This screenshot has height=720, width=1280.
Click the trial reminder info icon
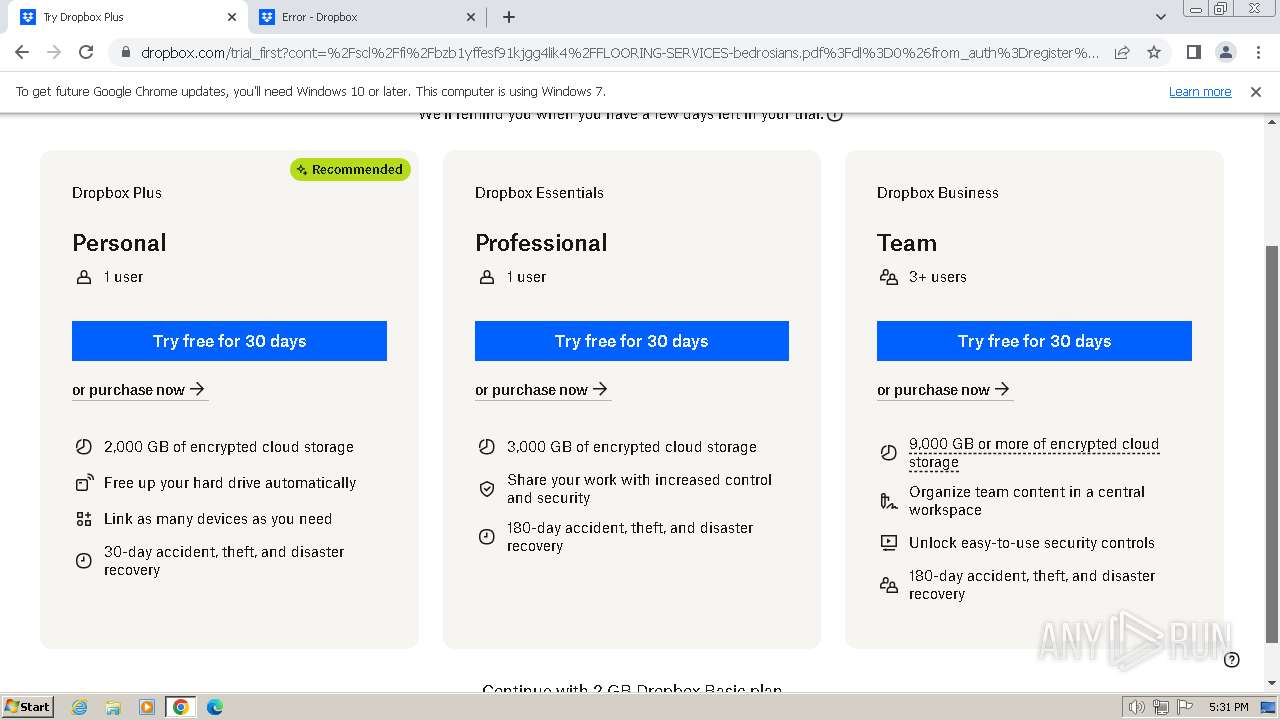pos(835,114)
